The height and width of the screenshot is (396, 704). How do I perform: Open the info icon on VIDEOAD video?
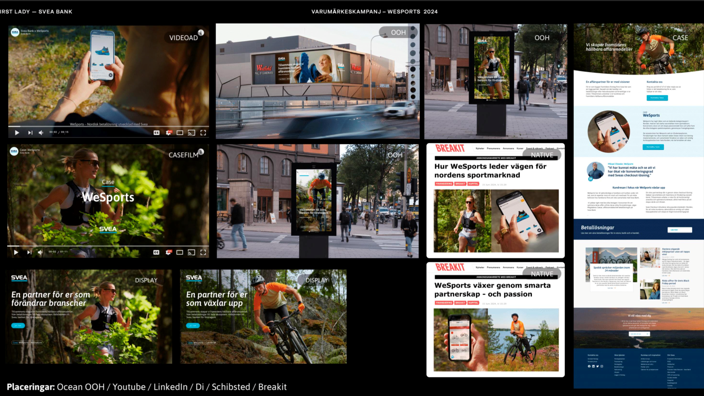click(x=201, y=32)
